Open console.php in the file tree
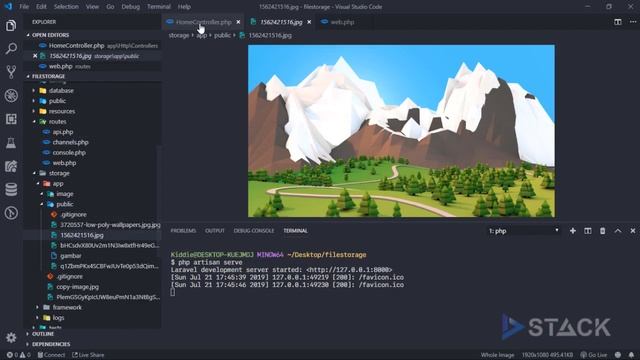640x360 pixels. (69, 153)
